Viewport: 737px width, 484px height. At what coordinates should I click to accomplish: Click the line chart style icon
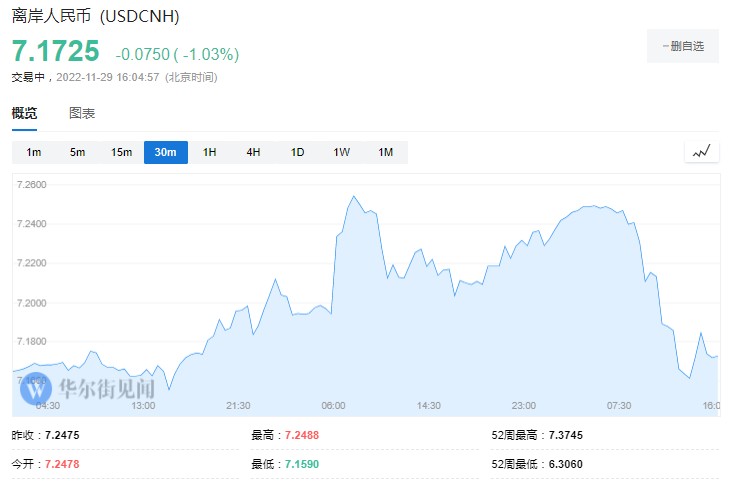701,152
